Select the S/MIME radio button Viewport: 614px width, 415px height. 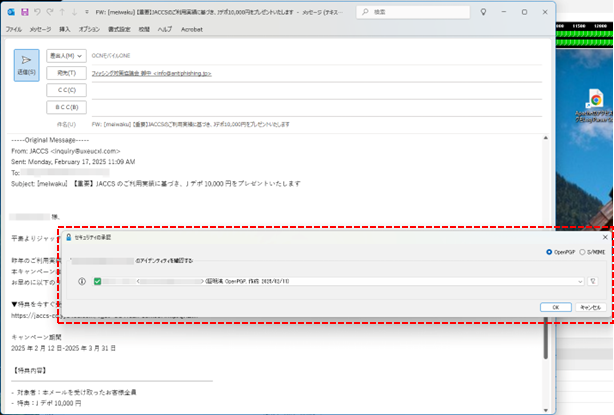583,252
